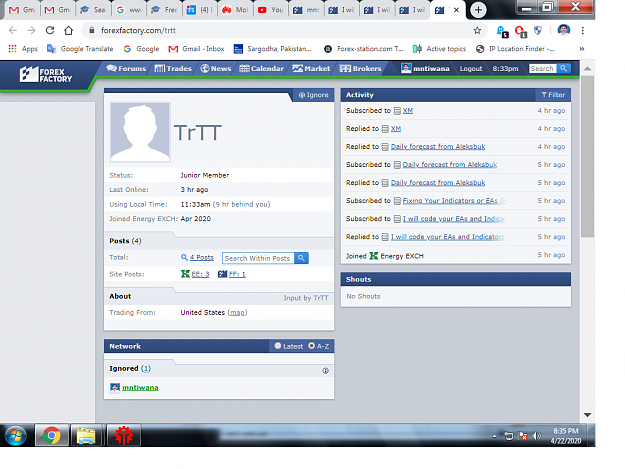Screen dimensions: 625x469
Task: Open the IP Location Finder bookmark
Action: coord(515,49)
